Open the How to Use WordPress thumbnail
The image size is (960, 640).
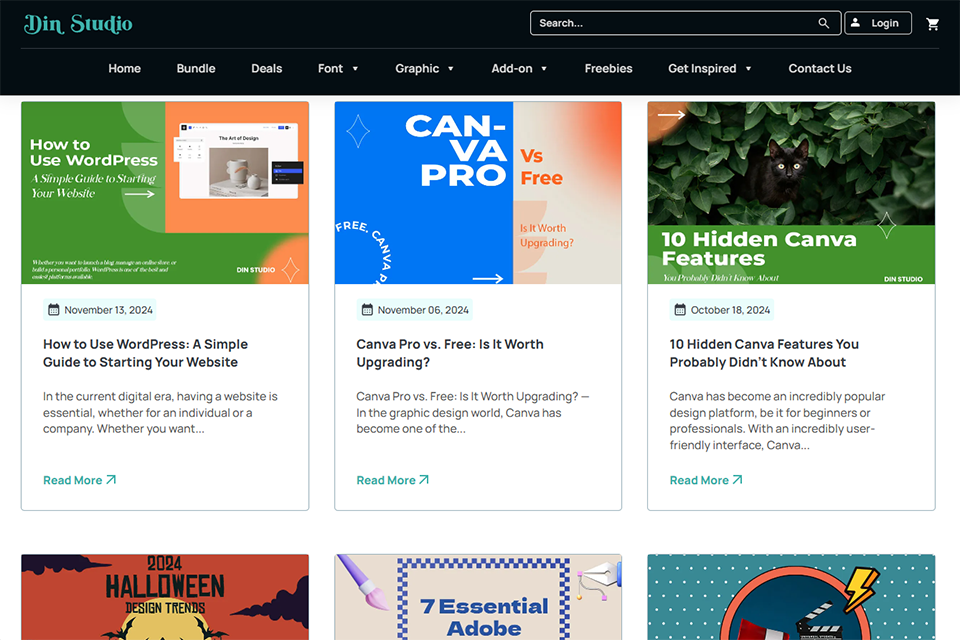(x=165, y=193)
